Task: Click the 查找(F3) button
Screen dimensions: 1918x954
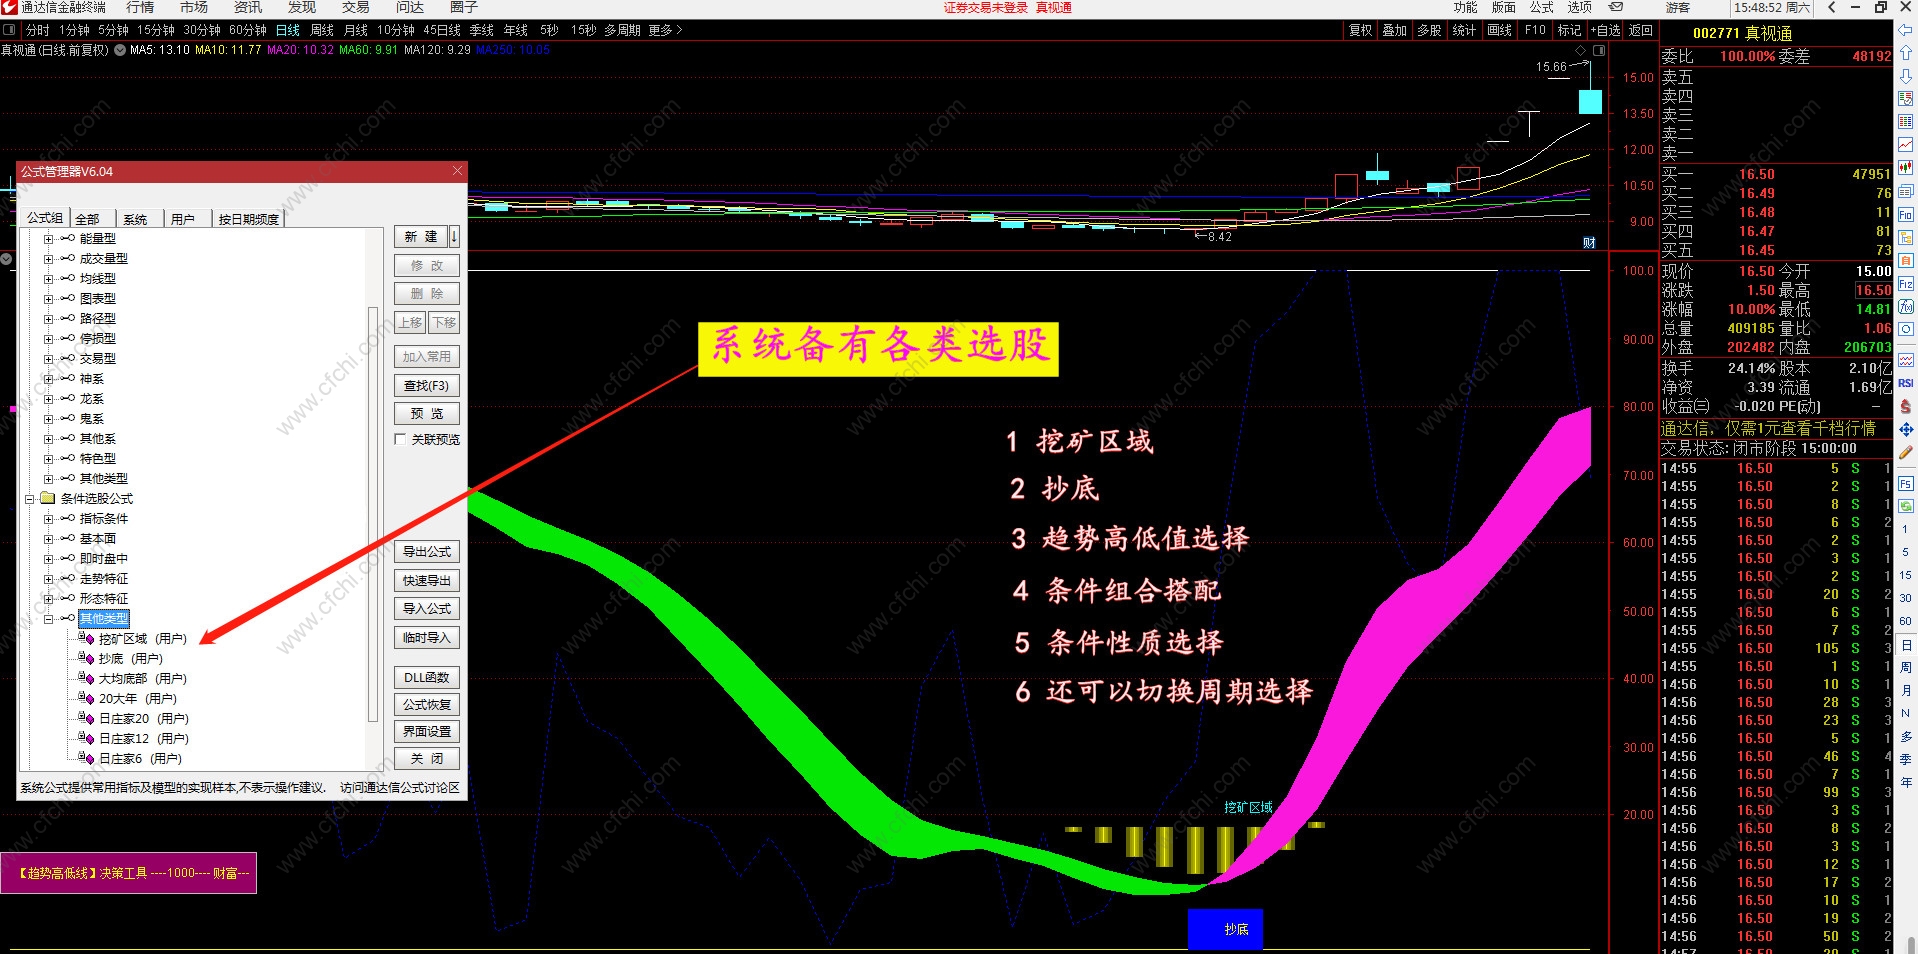Action: pos(427,385)
